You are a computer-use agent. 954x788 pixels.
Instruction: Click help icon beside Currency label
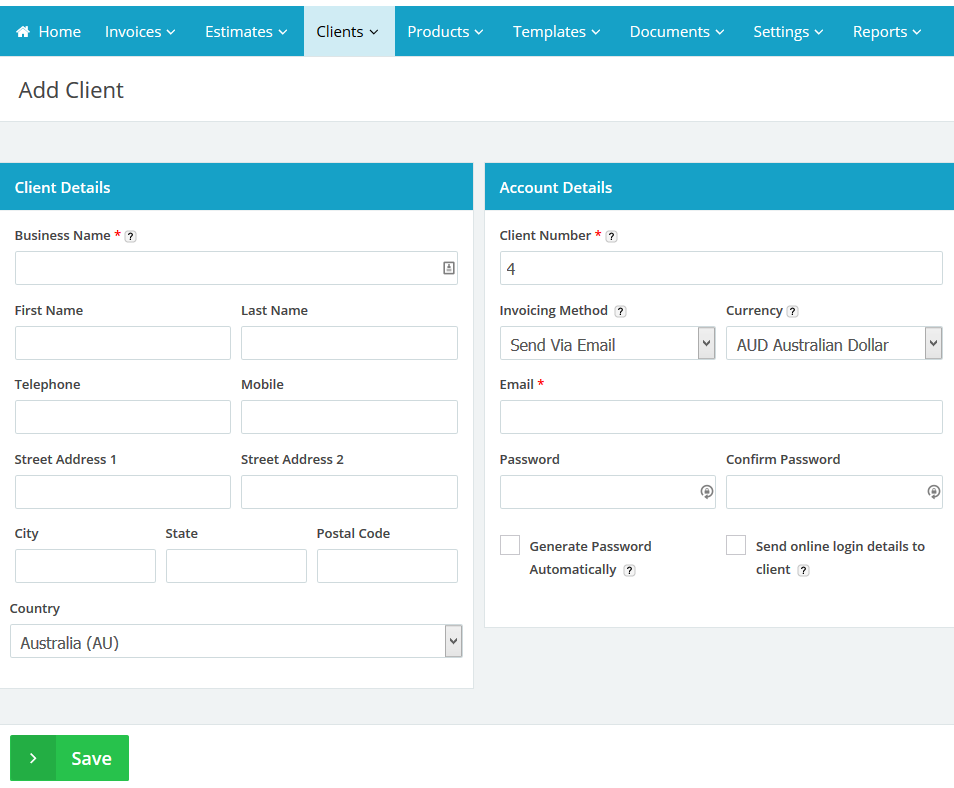pos(792,312)
